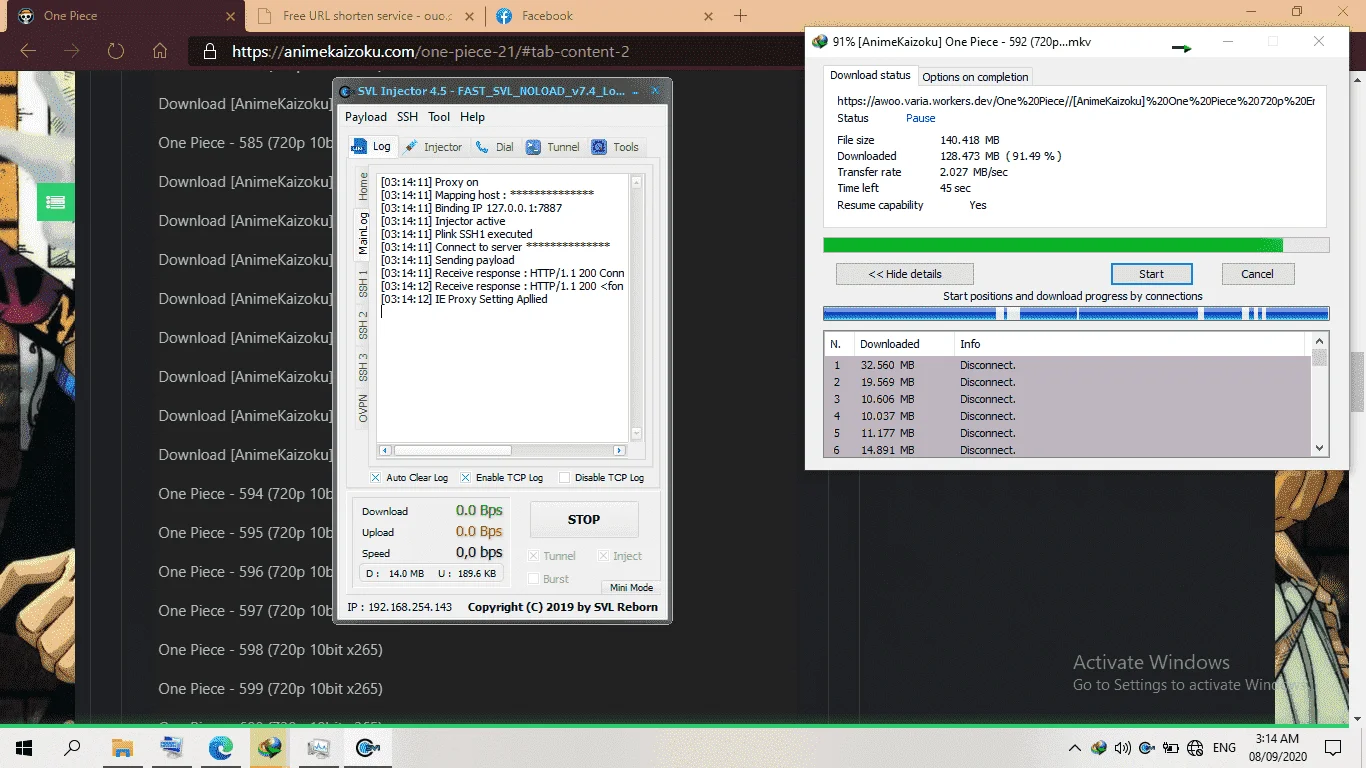Check Disable TCP Log checkbox

(x=564, y=478)
